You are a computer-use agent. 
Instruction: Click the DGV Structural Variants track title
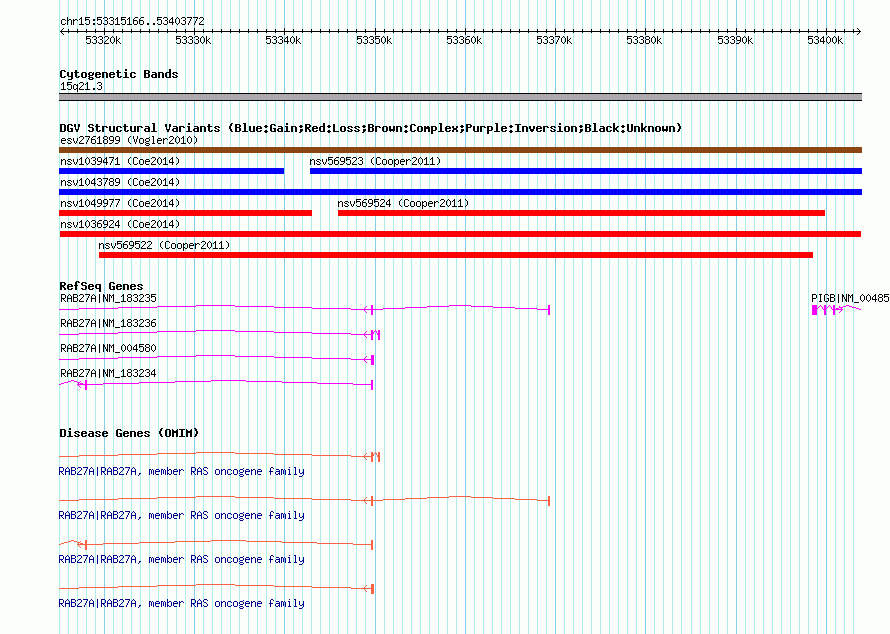[x=371, y=128]
